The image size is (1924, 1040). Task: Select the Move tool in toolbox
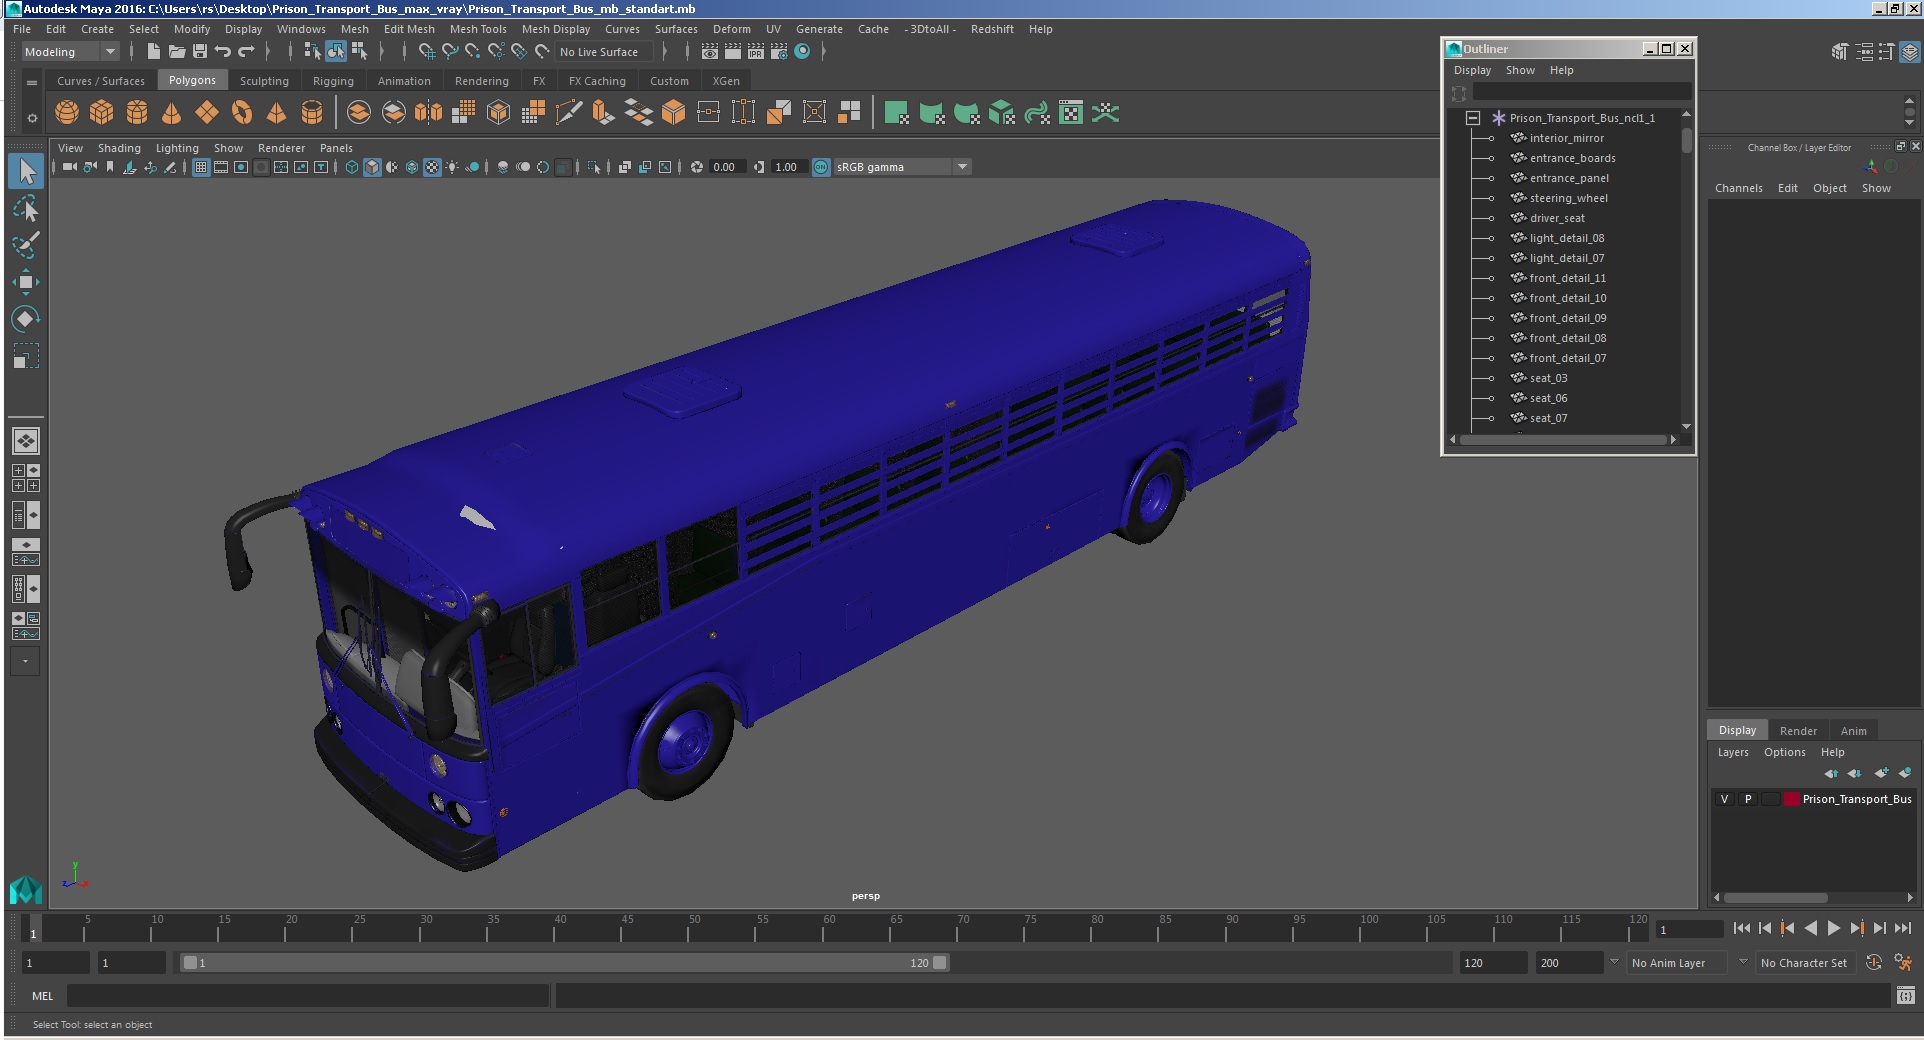[x=26, y=282]
